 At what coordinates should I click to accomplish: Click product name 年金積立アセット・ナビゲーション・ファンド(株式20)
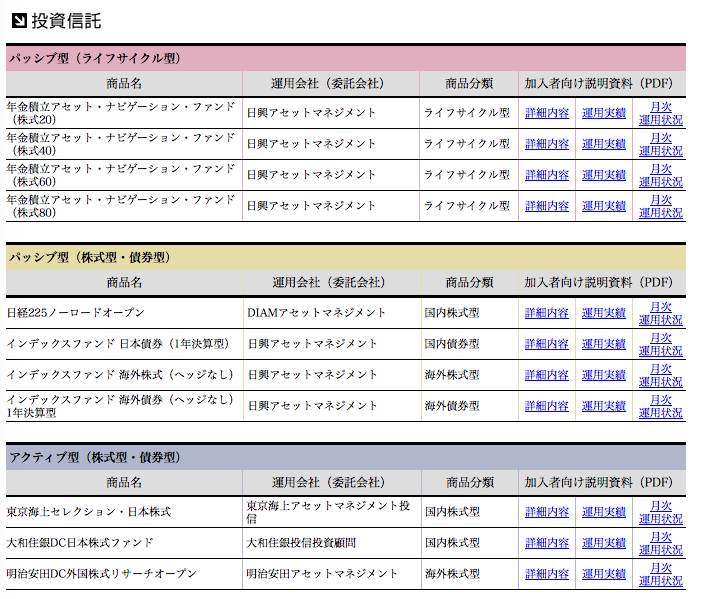tap(121, 113)
